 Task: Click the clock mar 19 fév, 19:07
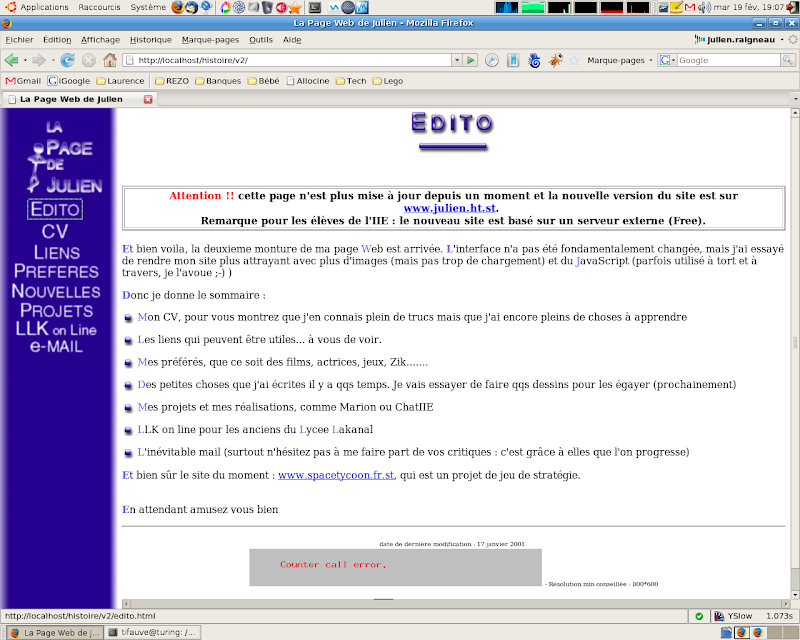[x=748, y=7]
